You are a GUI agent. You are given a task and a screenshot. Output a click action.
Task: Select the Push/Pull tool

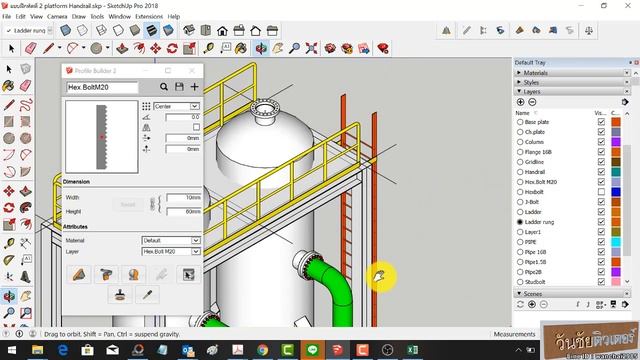(x=122, y=49)
